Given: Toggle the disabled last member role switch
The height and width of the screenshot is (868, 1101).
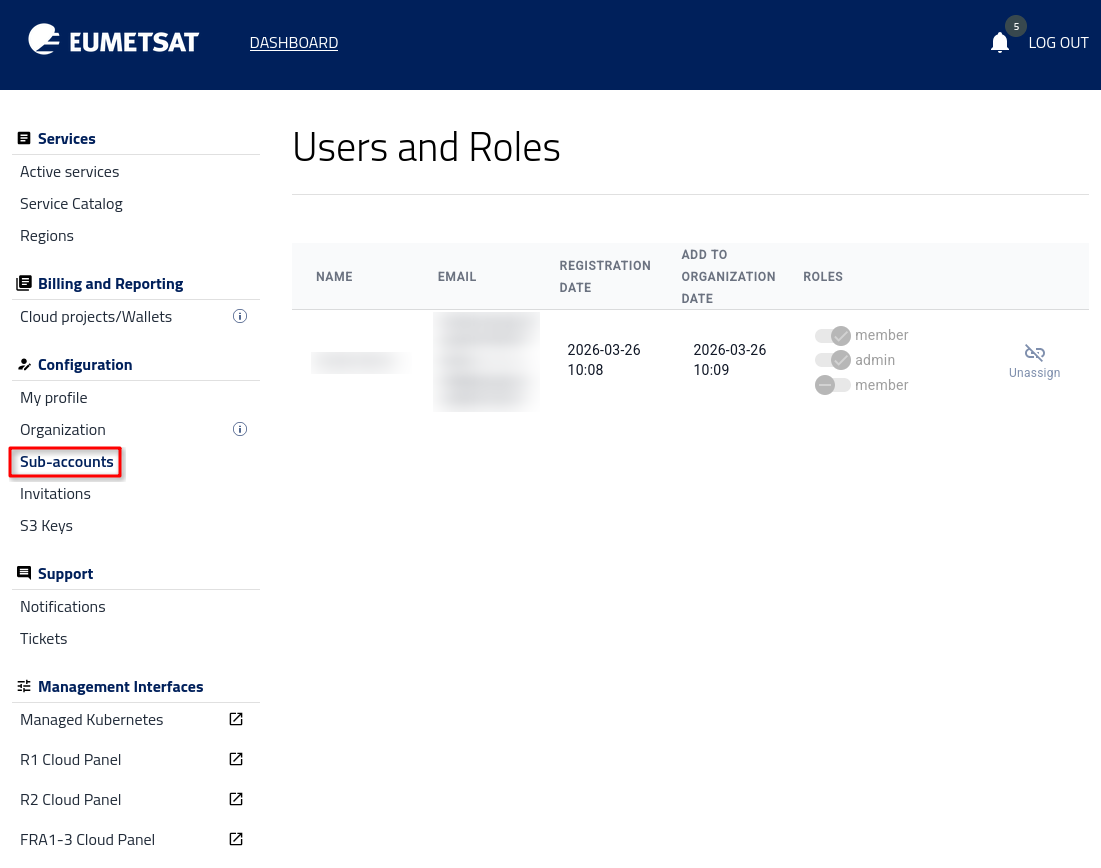Looking at the screenshot, I should click(x=833, y=385).
